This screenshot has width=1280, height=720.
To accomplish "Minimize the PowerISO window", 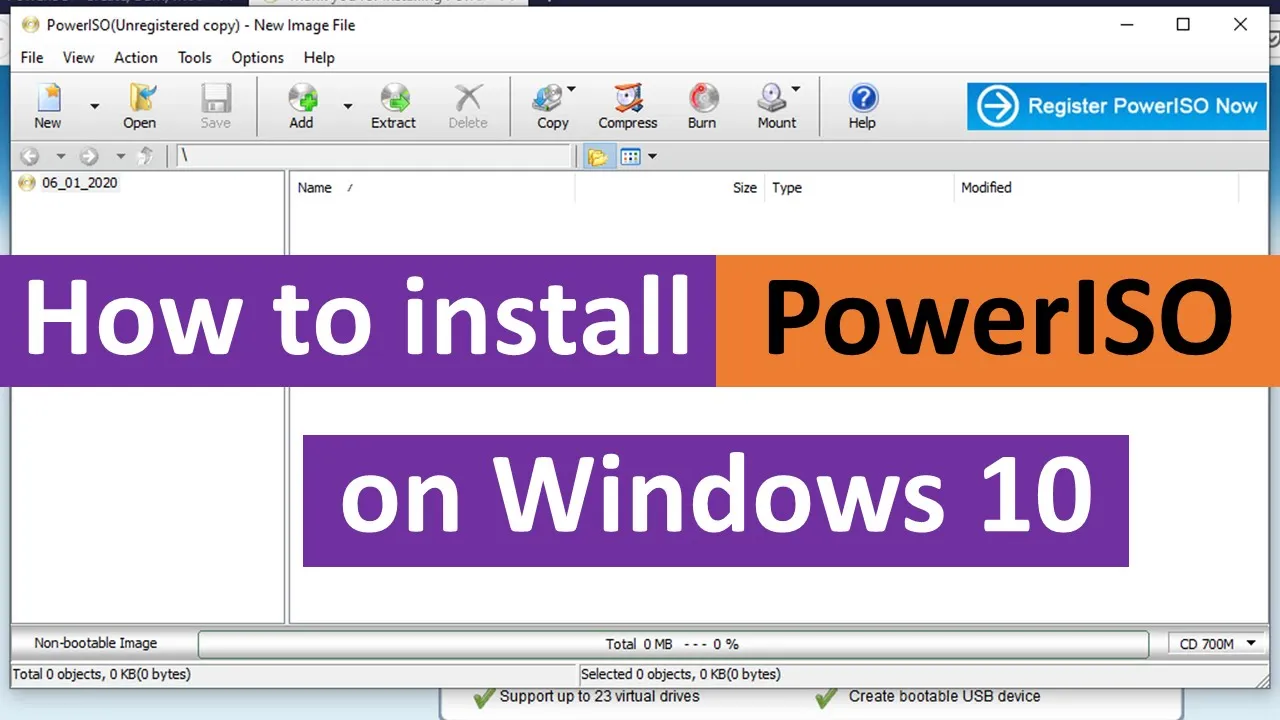I will coord(1125,25).
